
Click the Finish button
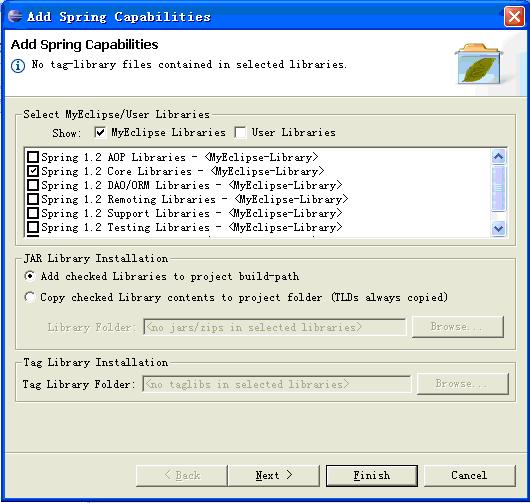tap(372, 476)
